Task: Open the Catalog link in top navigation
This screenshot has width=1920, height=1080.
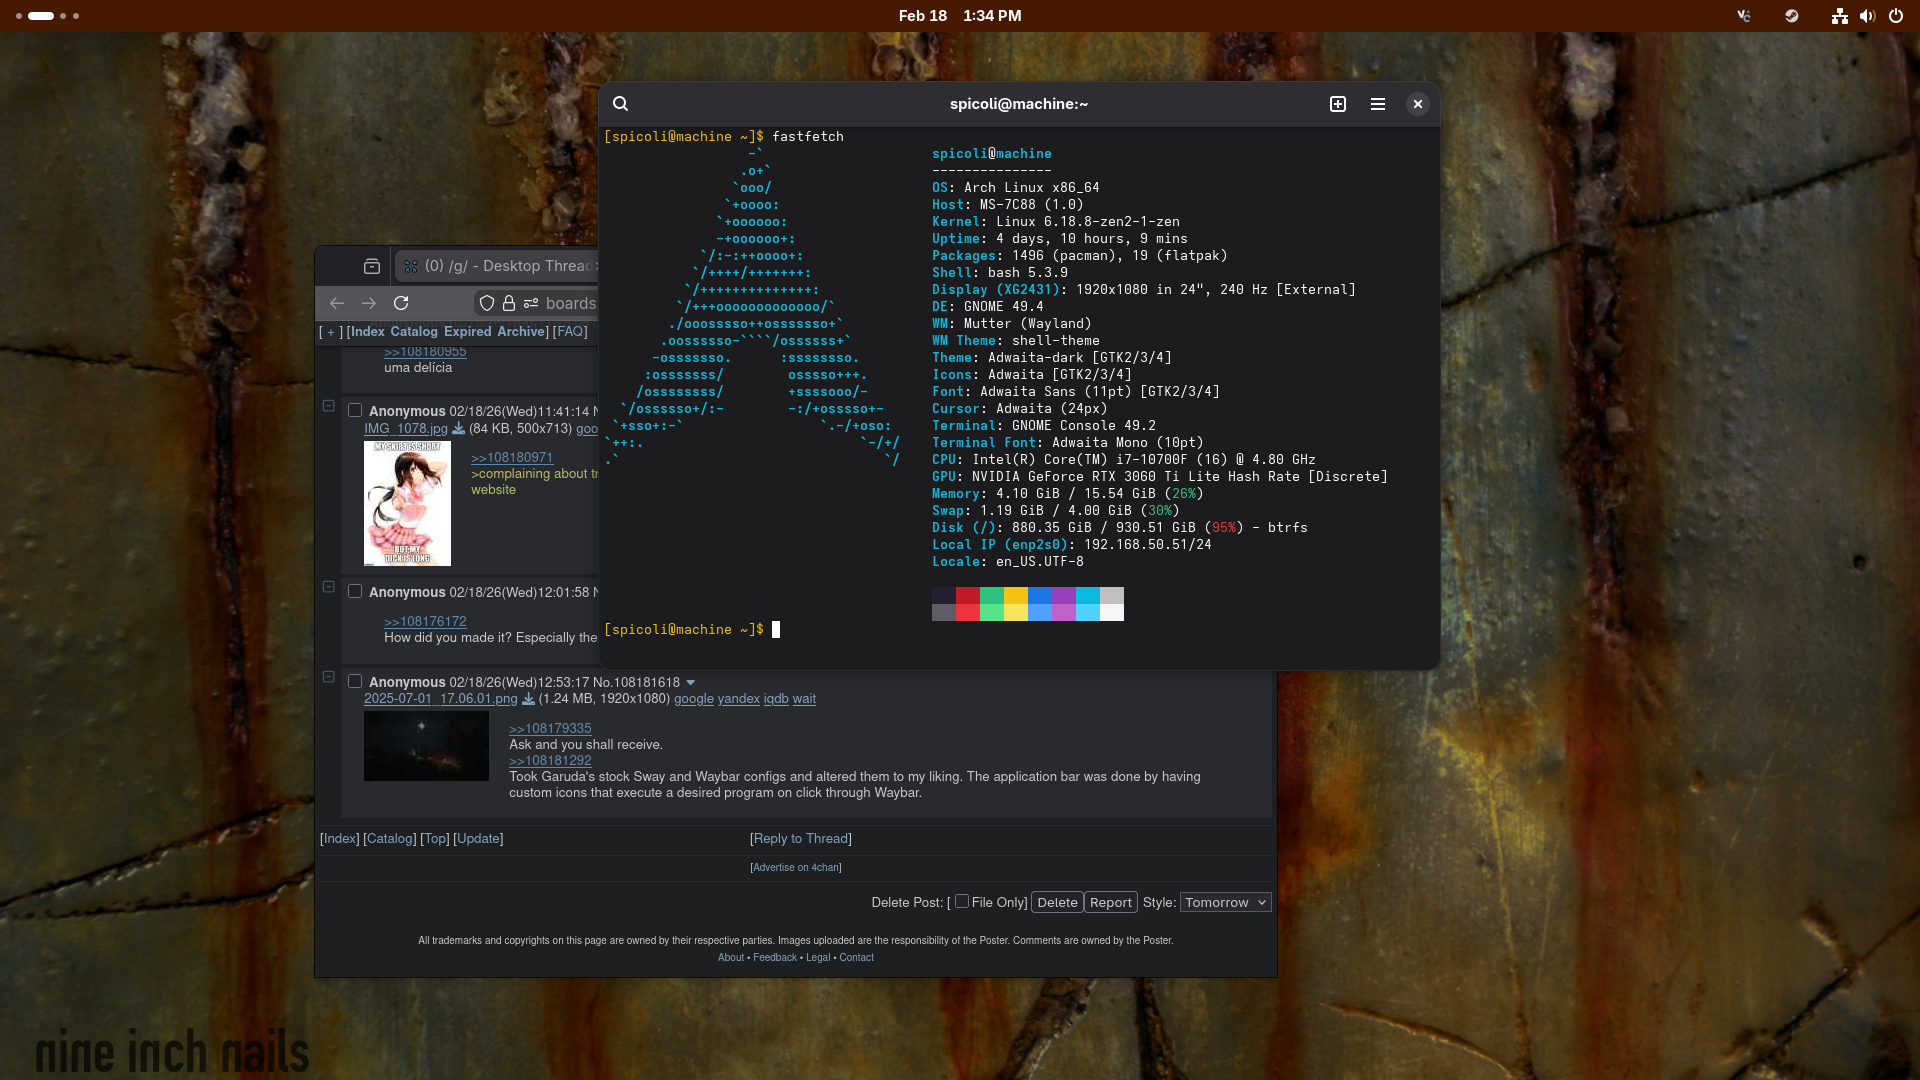Action: pyautogui.click(x=414, y=331)
